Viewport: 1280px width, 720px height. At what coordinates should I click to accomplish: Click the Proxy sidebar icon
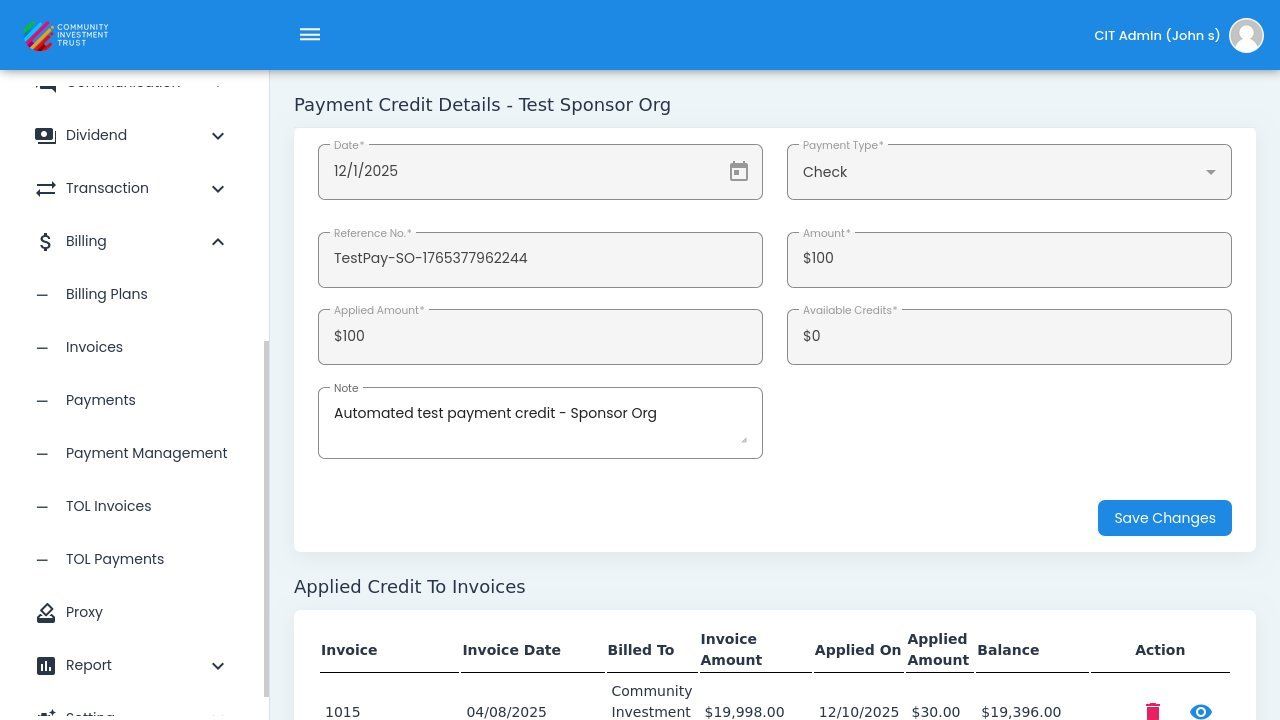click(x=46, y=613)
